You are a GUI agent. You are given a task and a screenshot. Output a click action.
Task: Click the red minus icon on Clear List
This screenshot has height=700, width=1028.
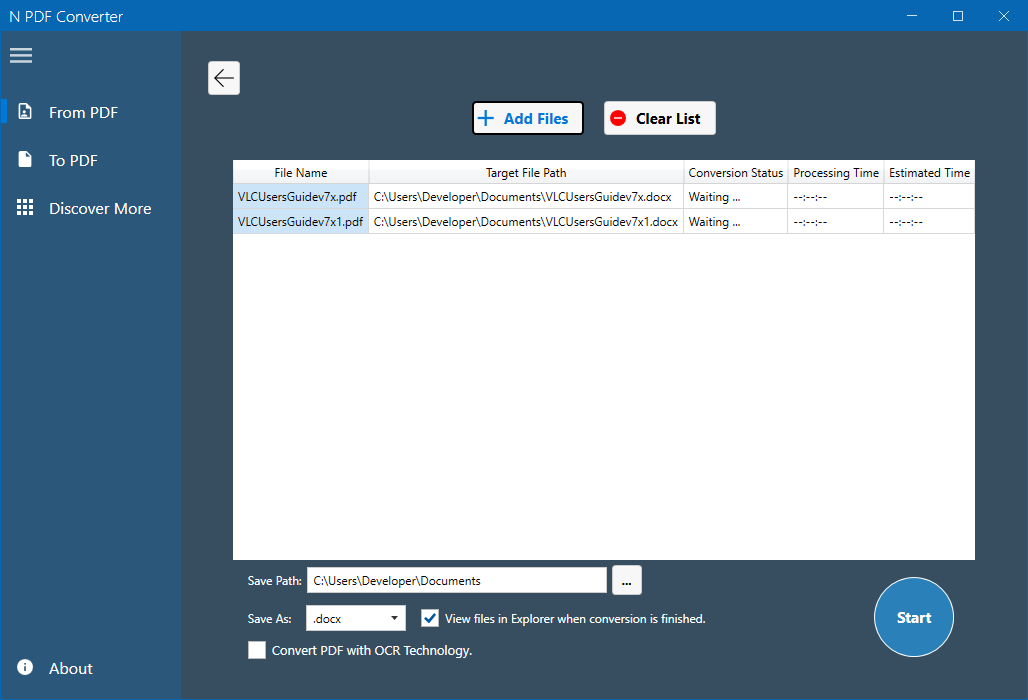[618, 118]
